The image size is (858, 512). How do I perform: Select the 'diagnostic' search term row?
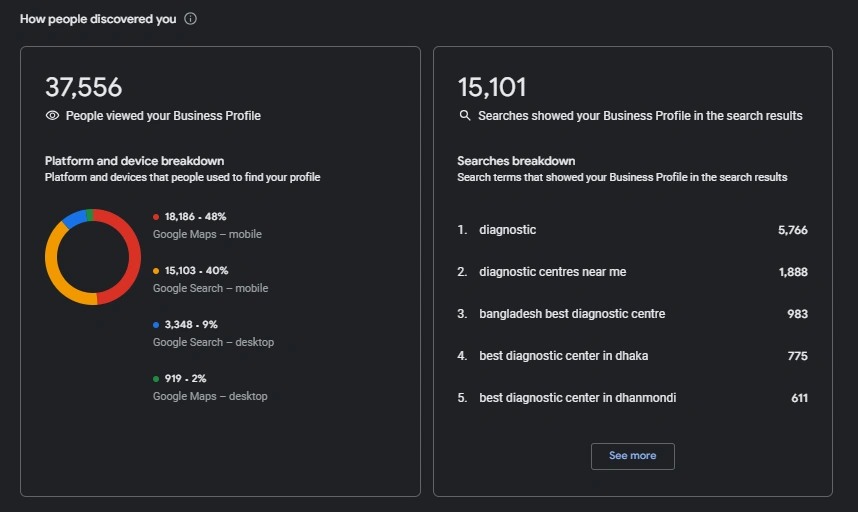click(x=633, y=230)
